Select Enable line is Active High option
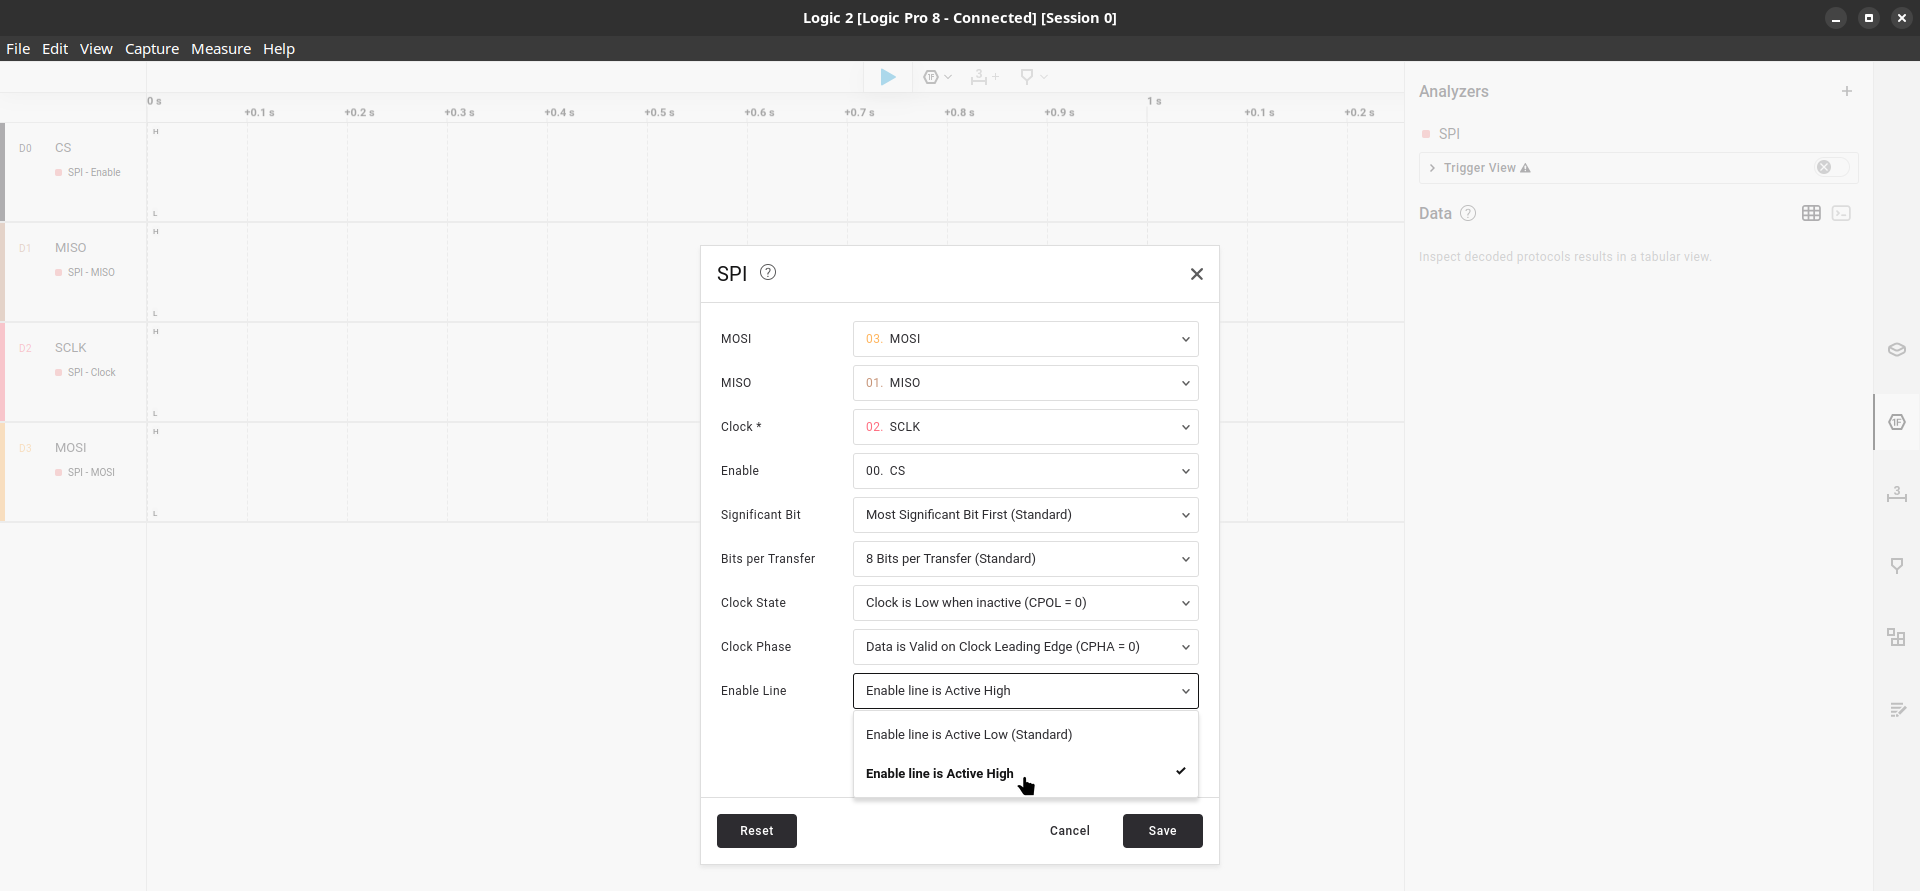The image size is (1920, 891). [1025, 774]
